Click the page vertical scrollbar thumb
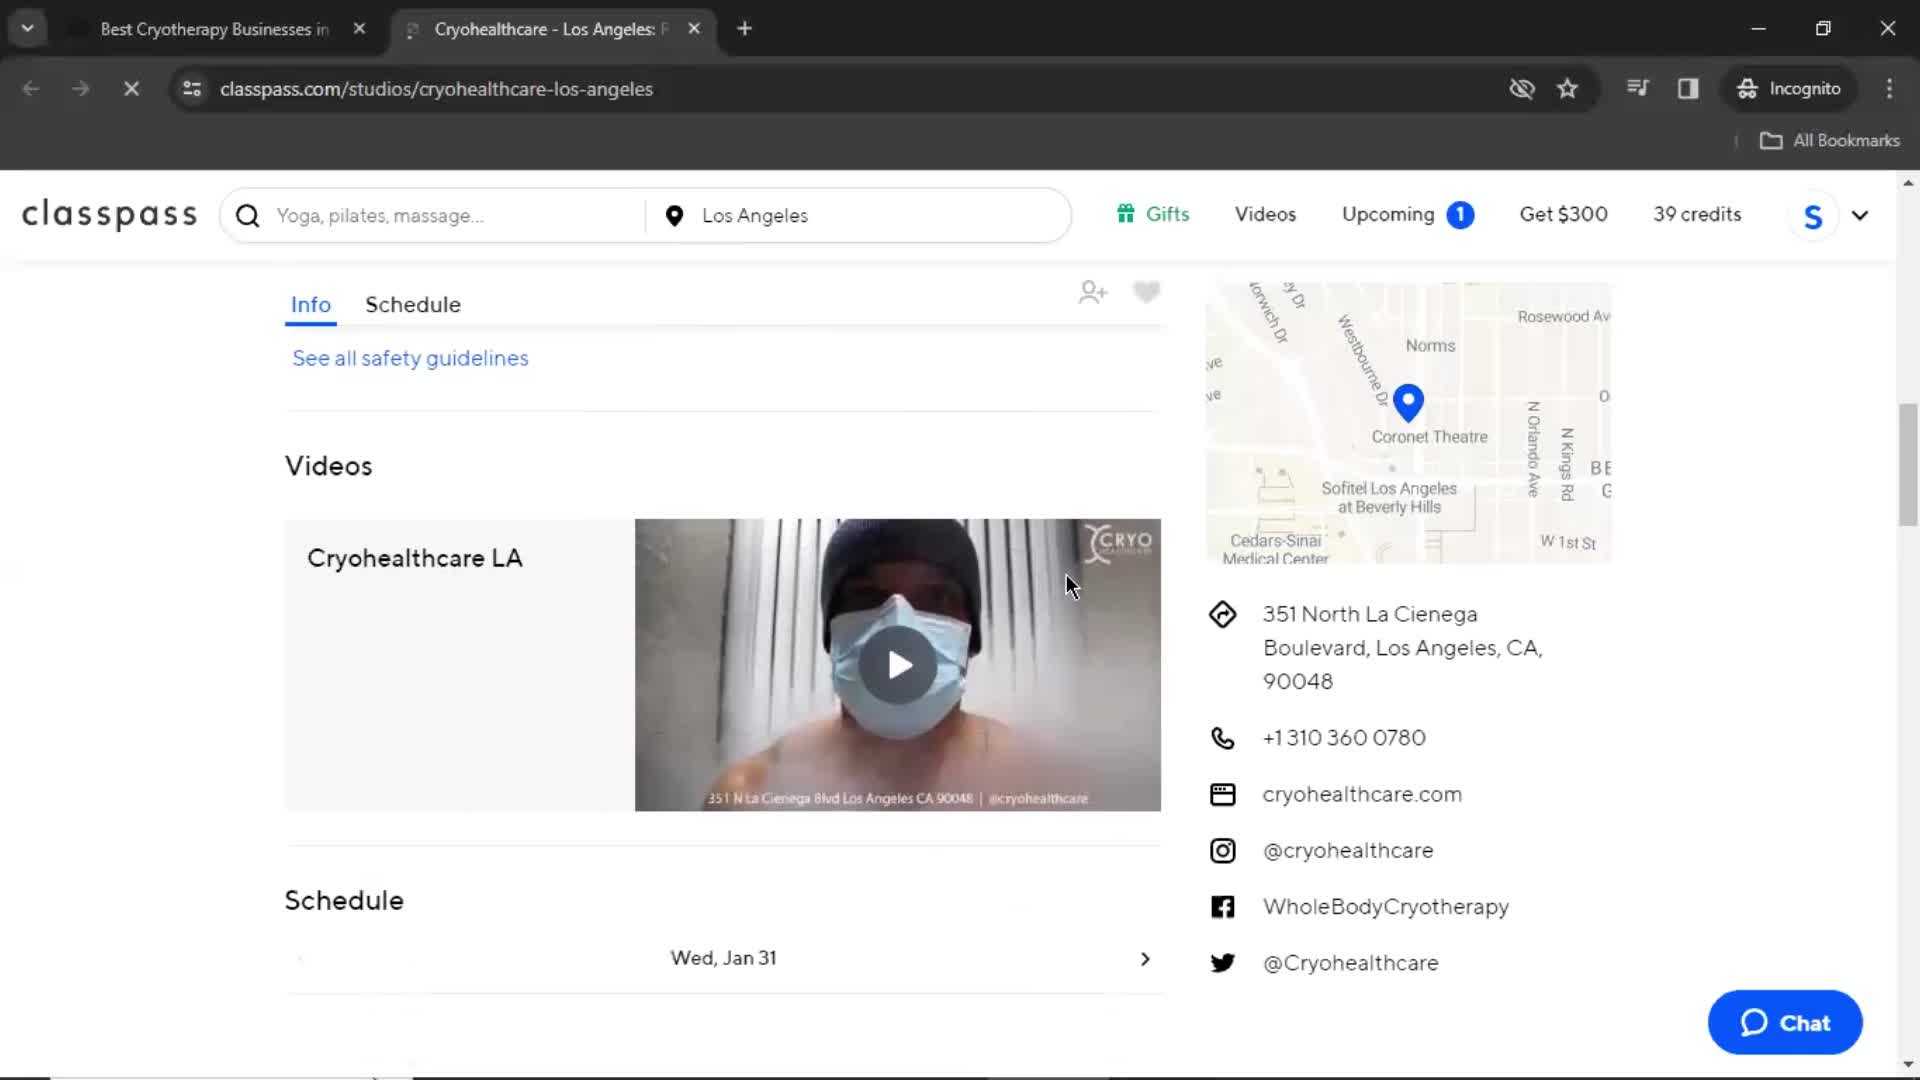 pyautogui.click(x=1908, y=465)
